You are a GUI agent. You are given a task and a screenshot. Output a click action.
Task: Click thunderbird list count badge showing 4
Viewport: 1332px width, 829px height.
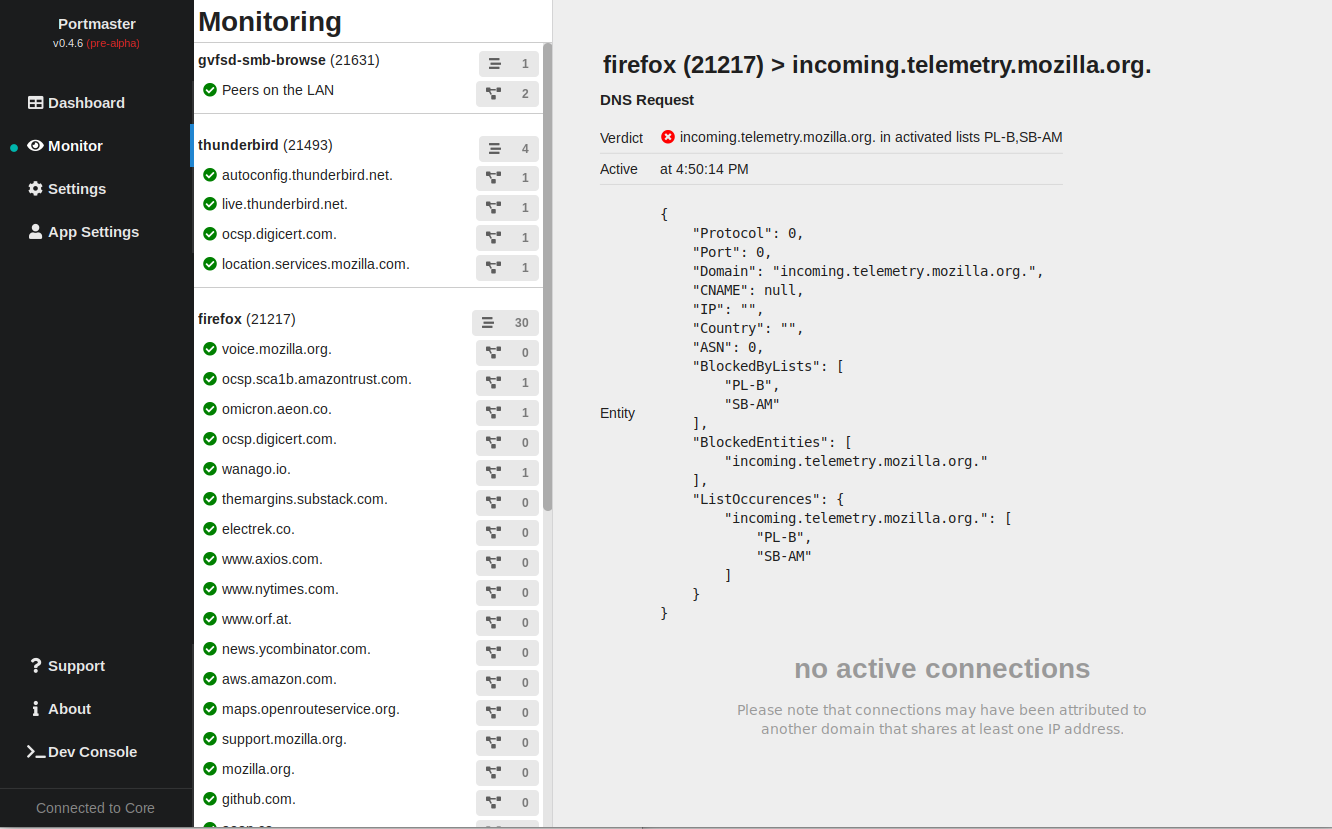pos(509,149)
